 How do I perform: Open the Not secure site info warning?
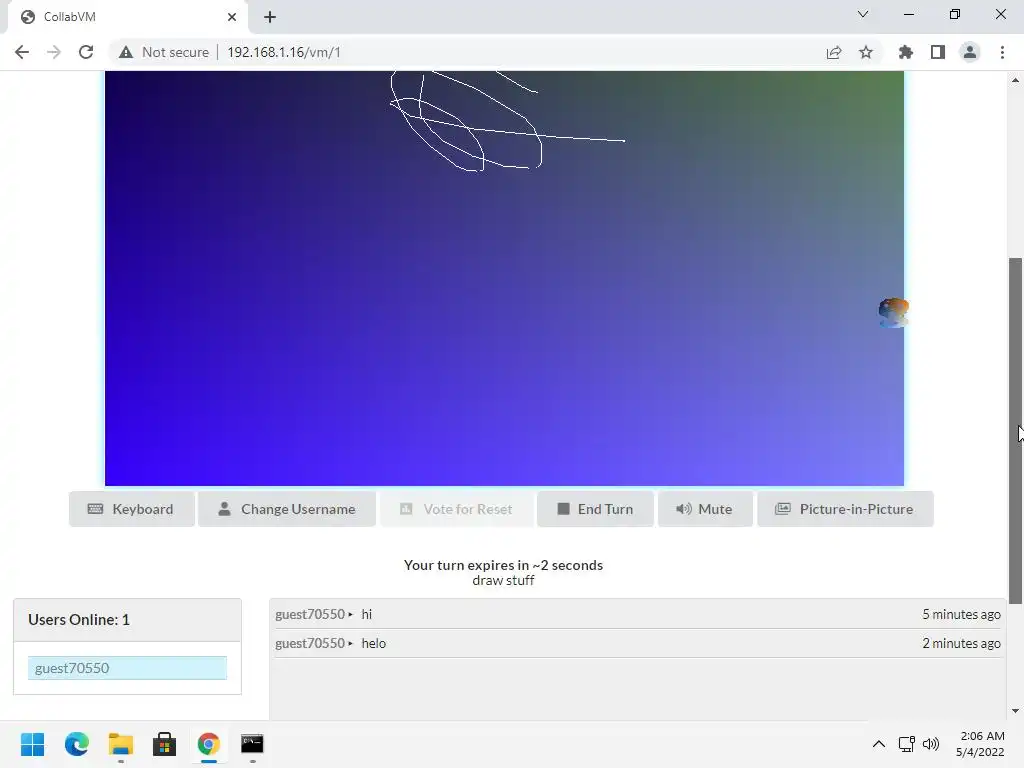click(x=164, y=52)
